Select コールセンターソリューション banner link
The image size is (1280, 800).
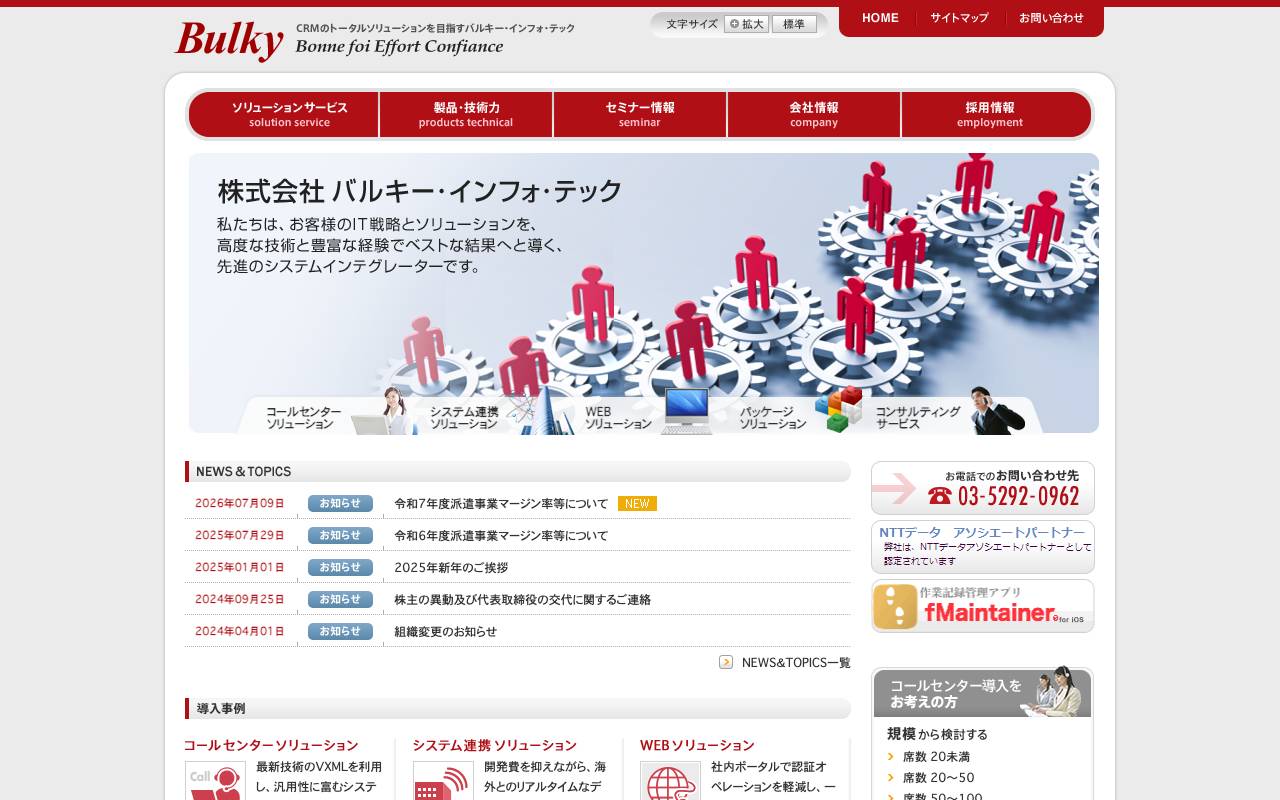coord(303,417)
